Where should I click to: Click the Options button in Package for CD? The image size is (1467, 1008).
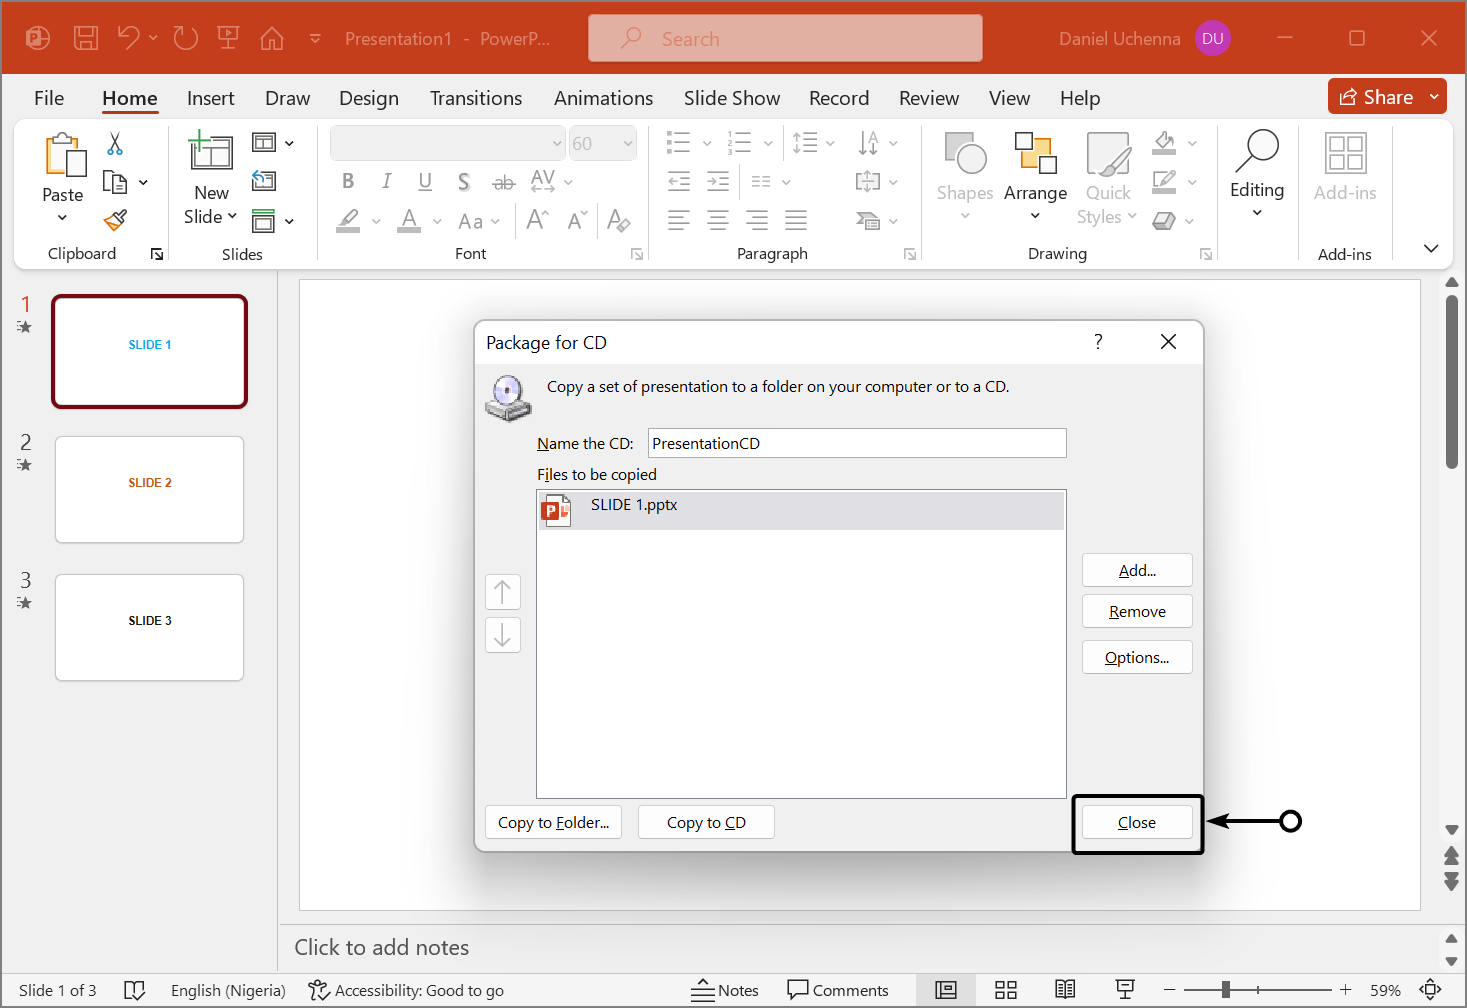[x=1136, y=657]
